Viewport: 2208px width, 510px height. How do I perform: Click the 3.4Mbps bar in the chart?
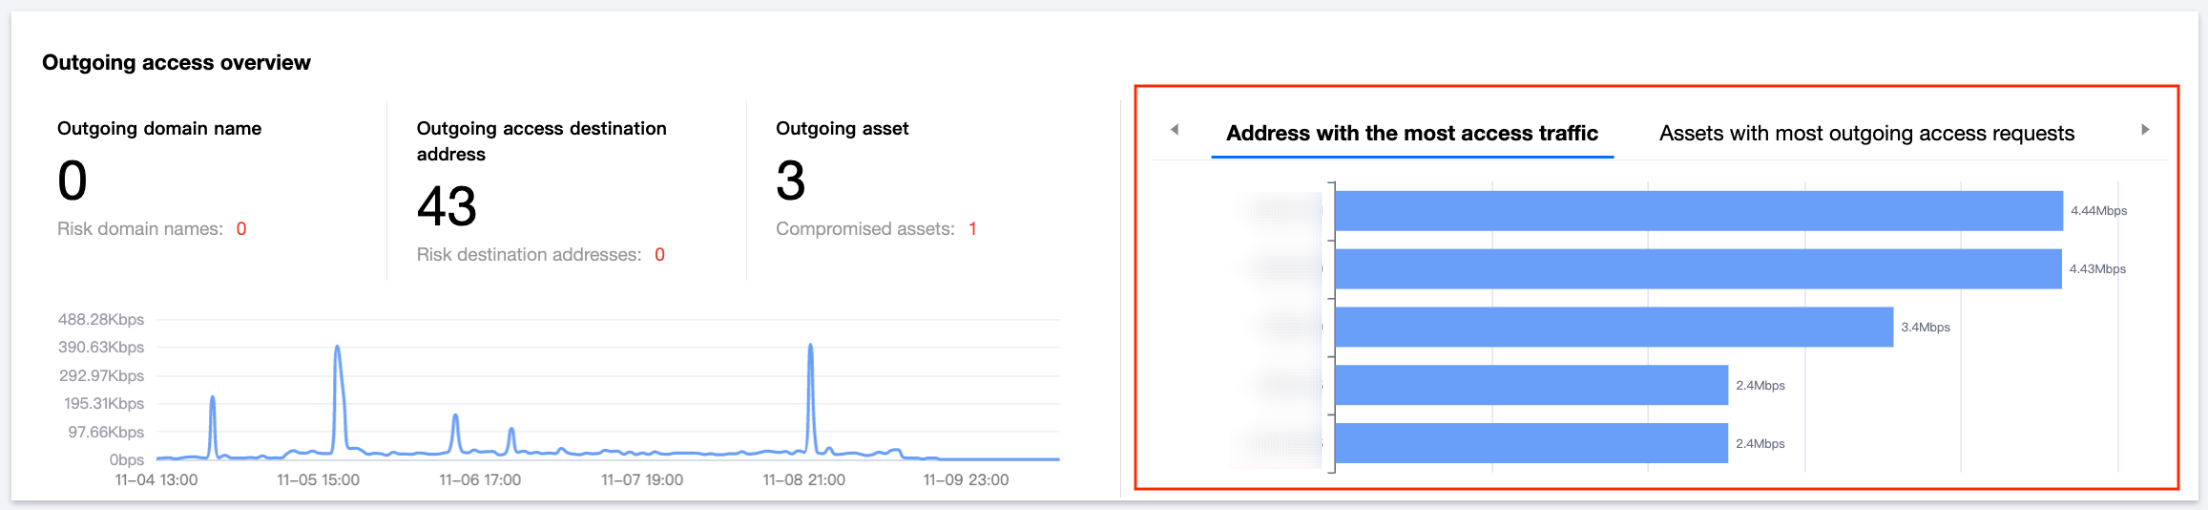pos(1613,327)
